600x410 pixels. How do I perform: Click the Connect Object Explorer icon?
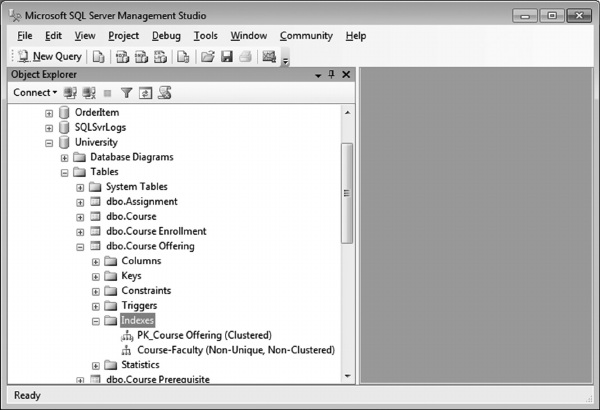70,93
